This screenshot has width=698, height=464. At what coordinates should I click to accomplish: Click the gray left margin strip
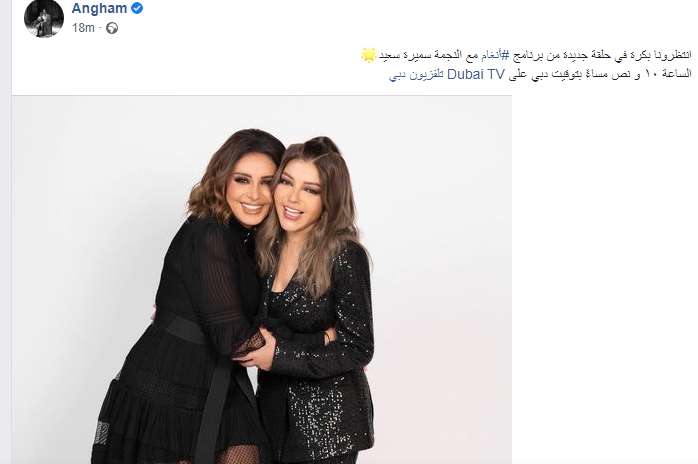5,232
